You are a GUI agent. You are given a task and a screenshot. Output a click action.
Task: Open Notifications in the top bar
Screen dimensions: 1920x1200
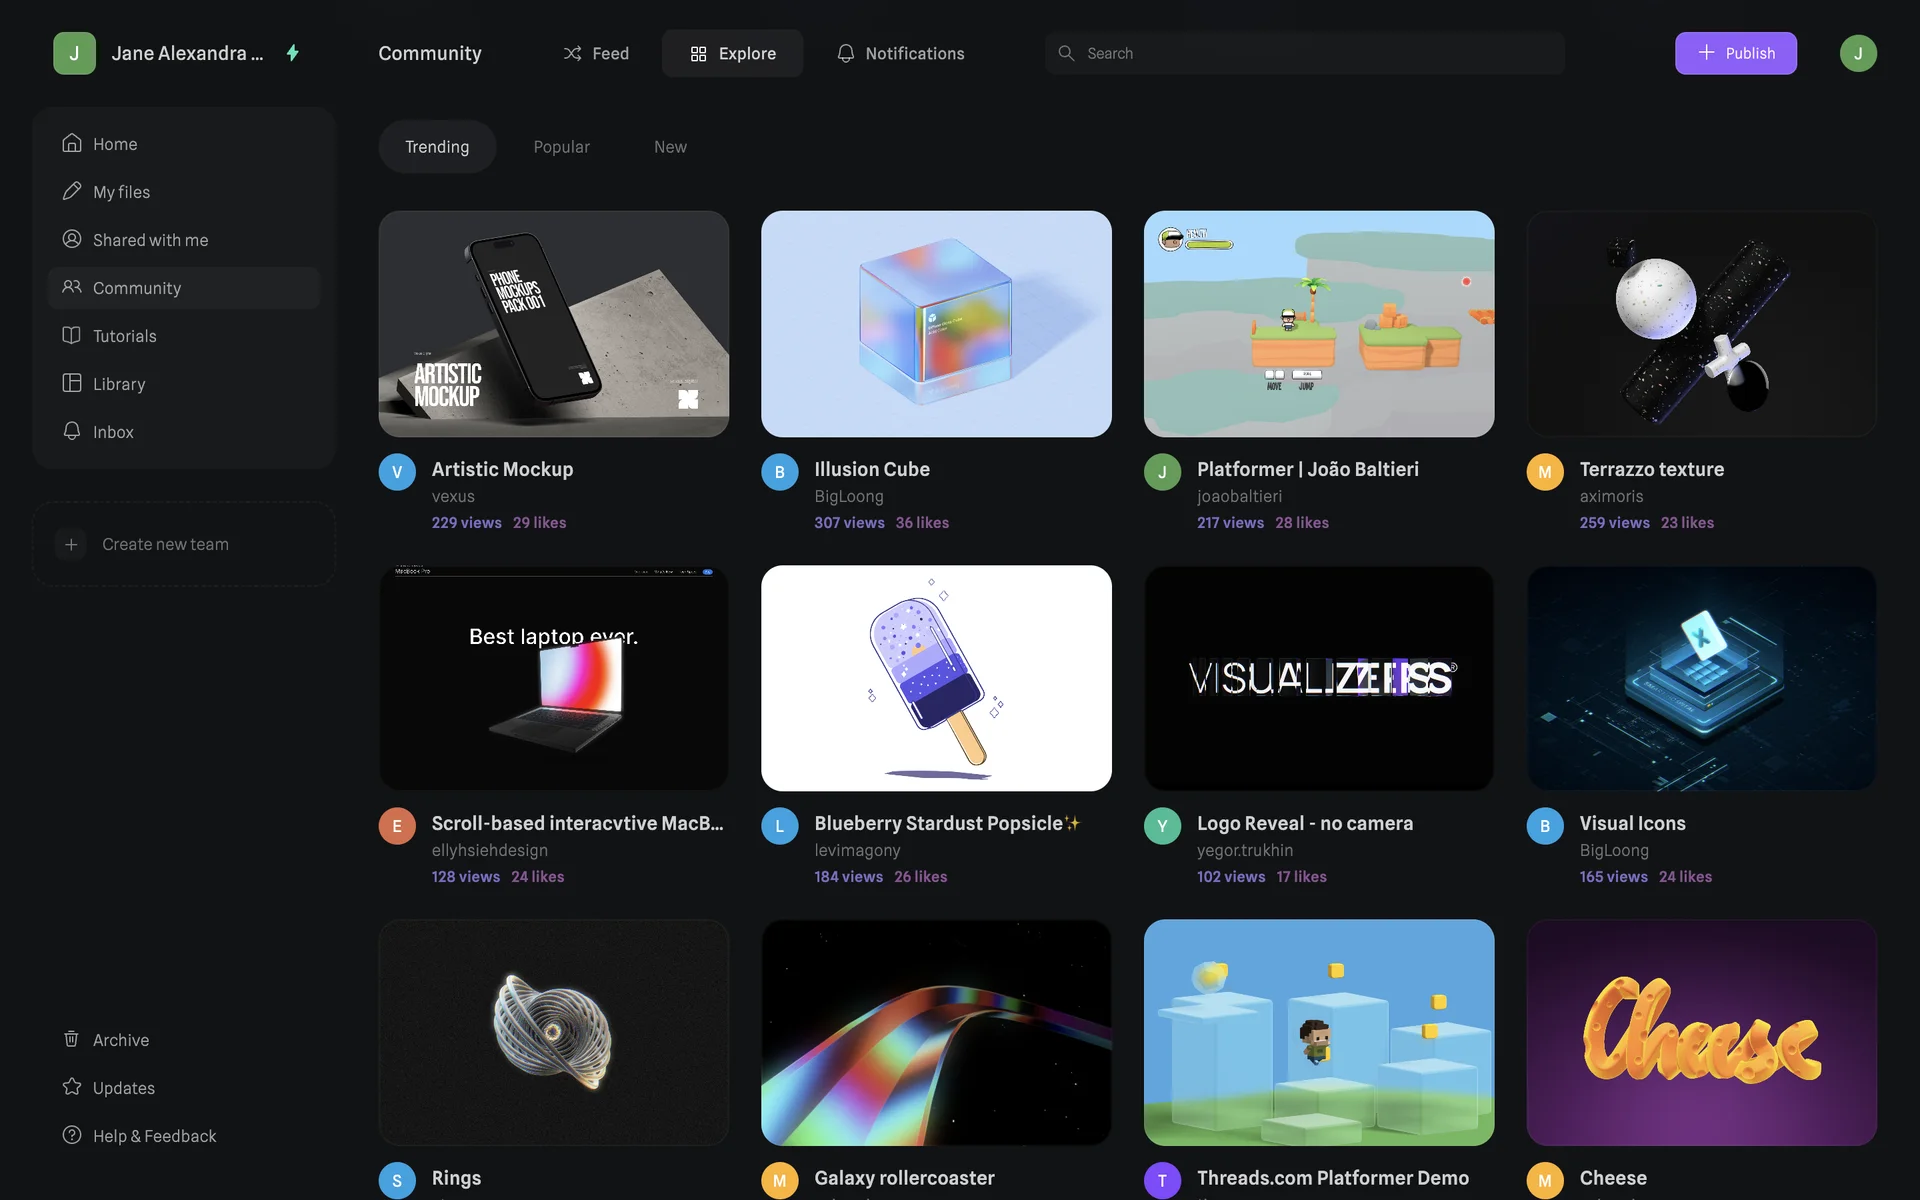(900, 53)
